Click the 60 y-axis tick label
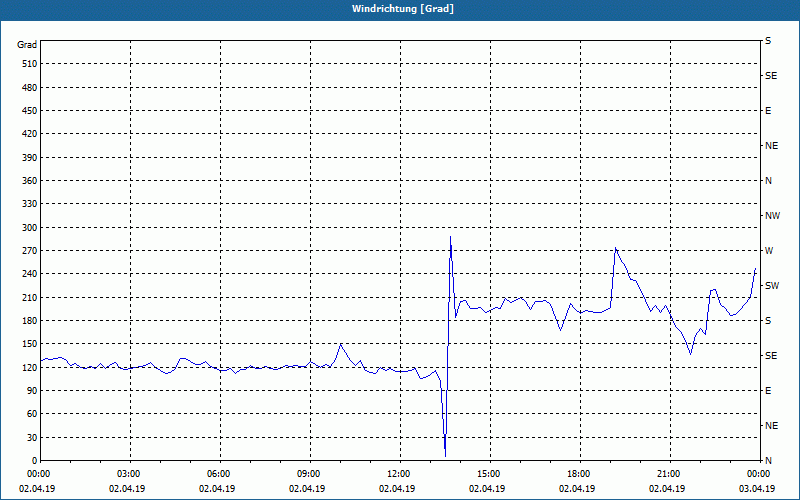This screenshot has width=800, height=500. coord(32,414)
